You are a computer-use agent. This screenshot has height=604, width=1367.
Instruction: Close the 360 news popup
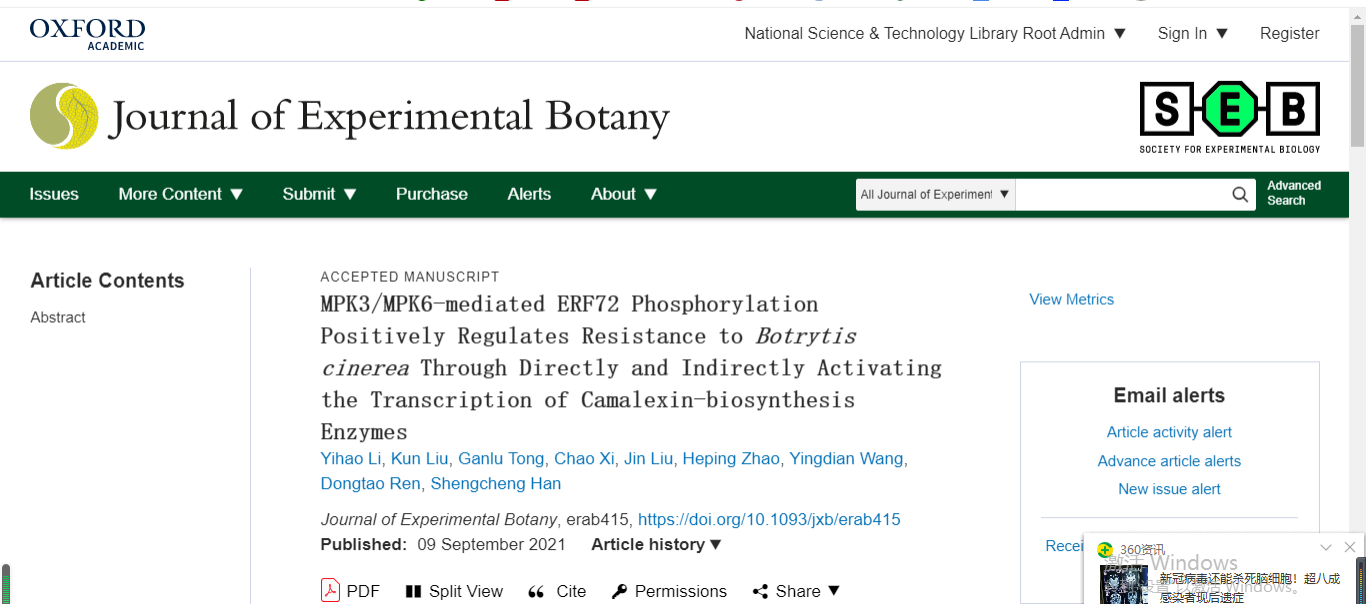click(x=1350, y=548)
